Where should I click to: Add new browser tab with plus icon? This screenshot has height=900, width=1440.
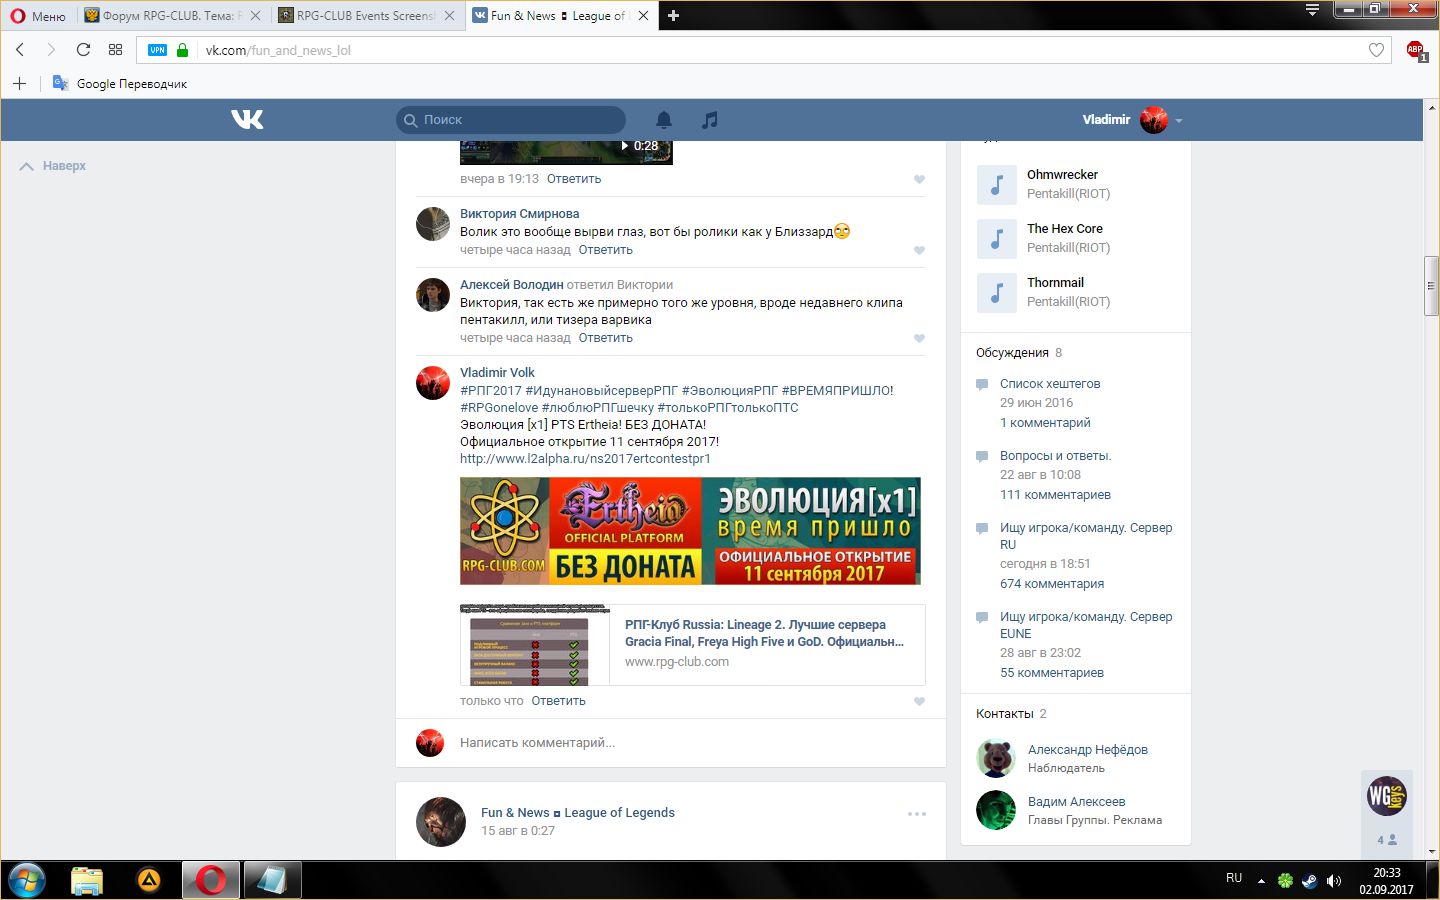[673, 15]
